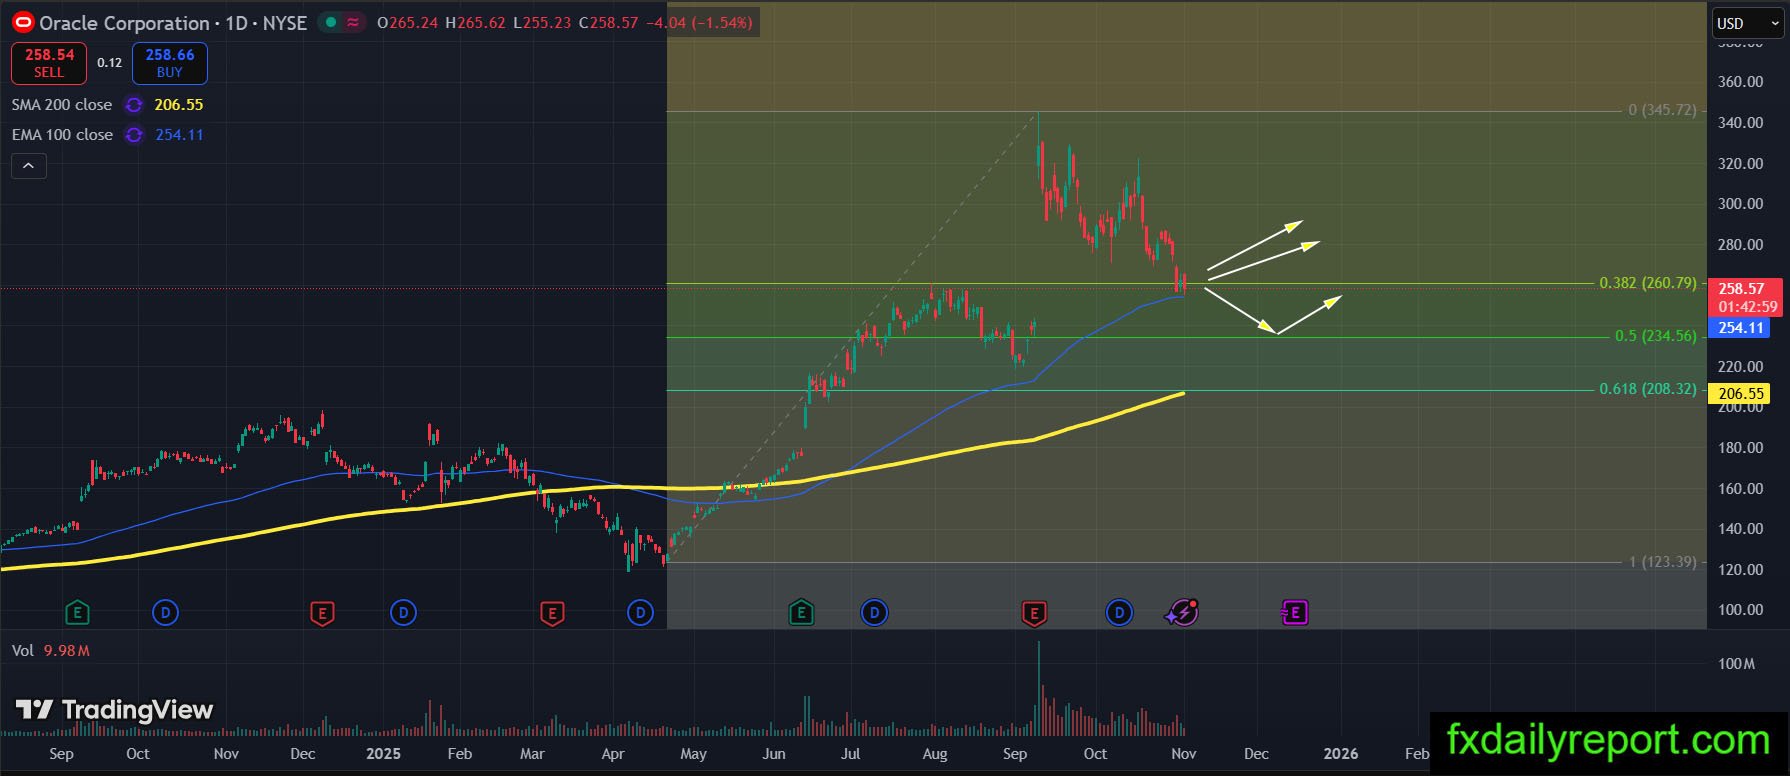Click the close price C258.57 in header
This screenshot has height=776, width=1790.
[608, 22]
